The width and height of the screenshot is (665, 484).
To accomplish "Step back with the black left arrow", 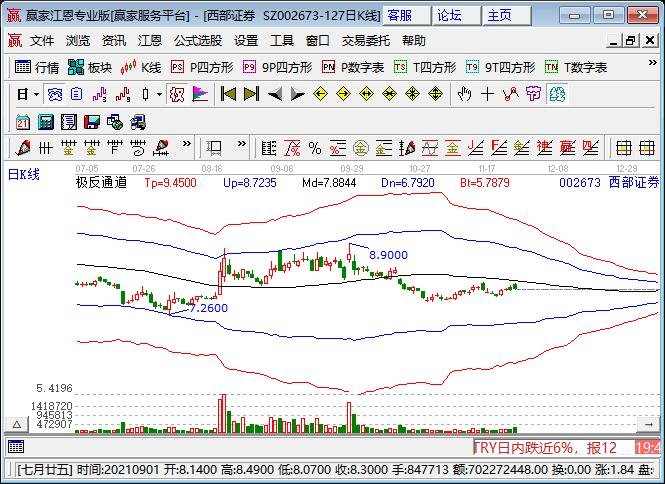I will pyautogui.click(x=275, y=94).
